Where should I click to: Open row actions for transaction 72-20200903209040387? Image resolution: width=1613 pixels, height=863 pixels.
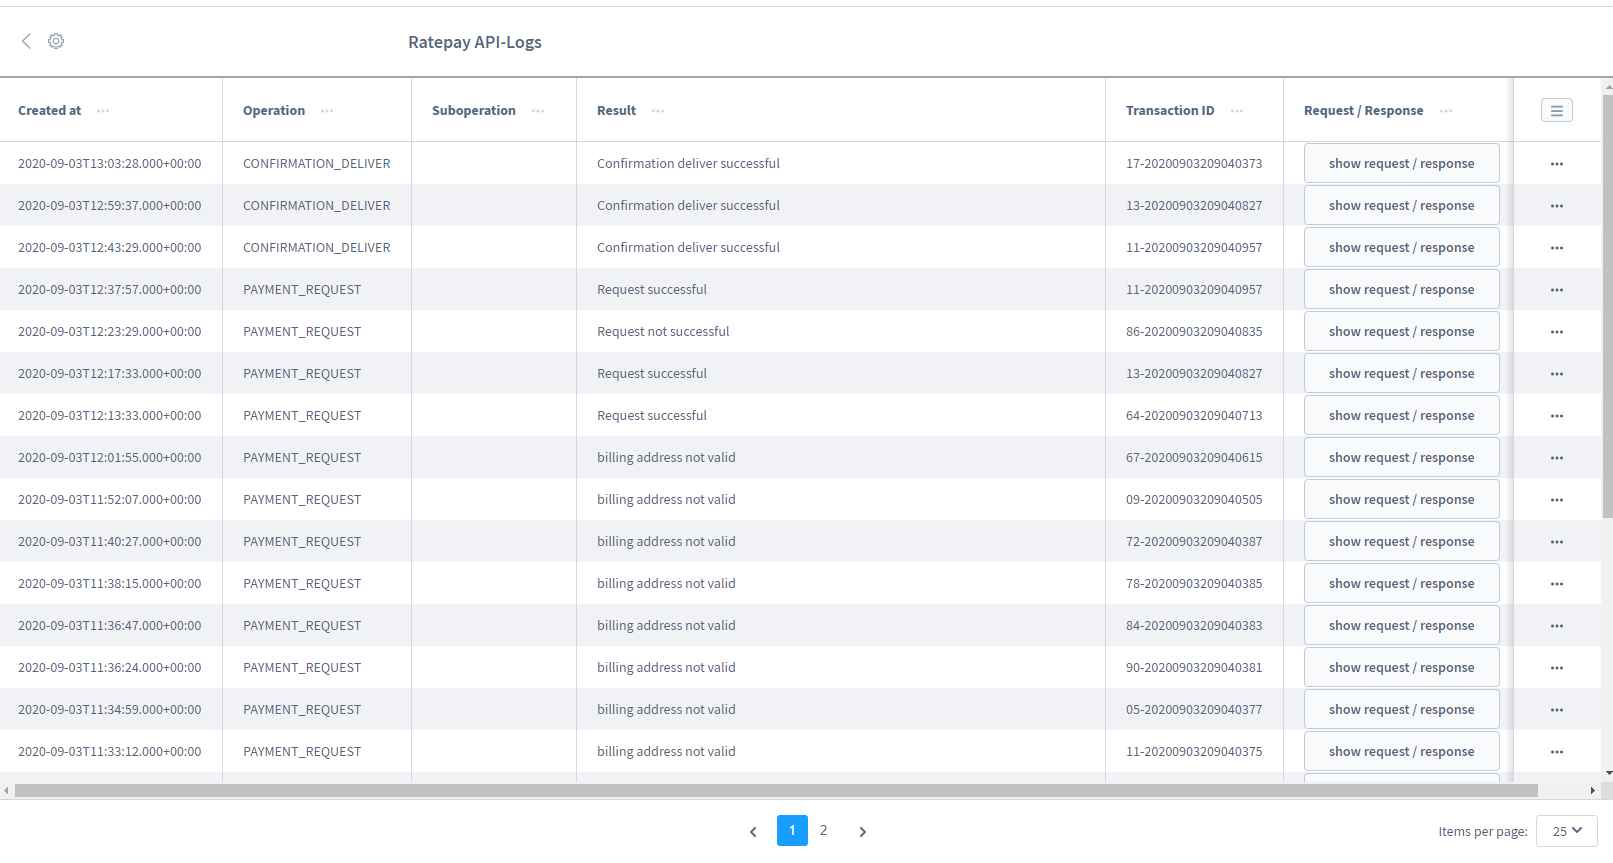tap(1557, 542)
